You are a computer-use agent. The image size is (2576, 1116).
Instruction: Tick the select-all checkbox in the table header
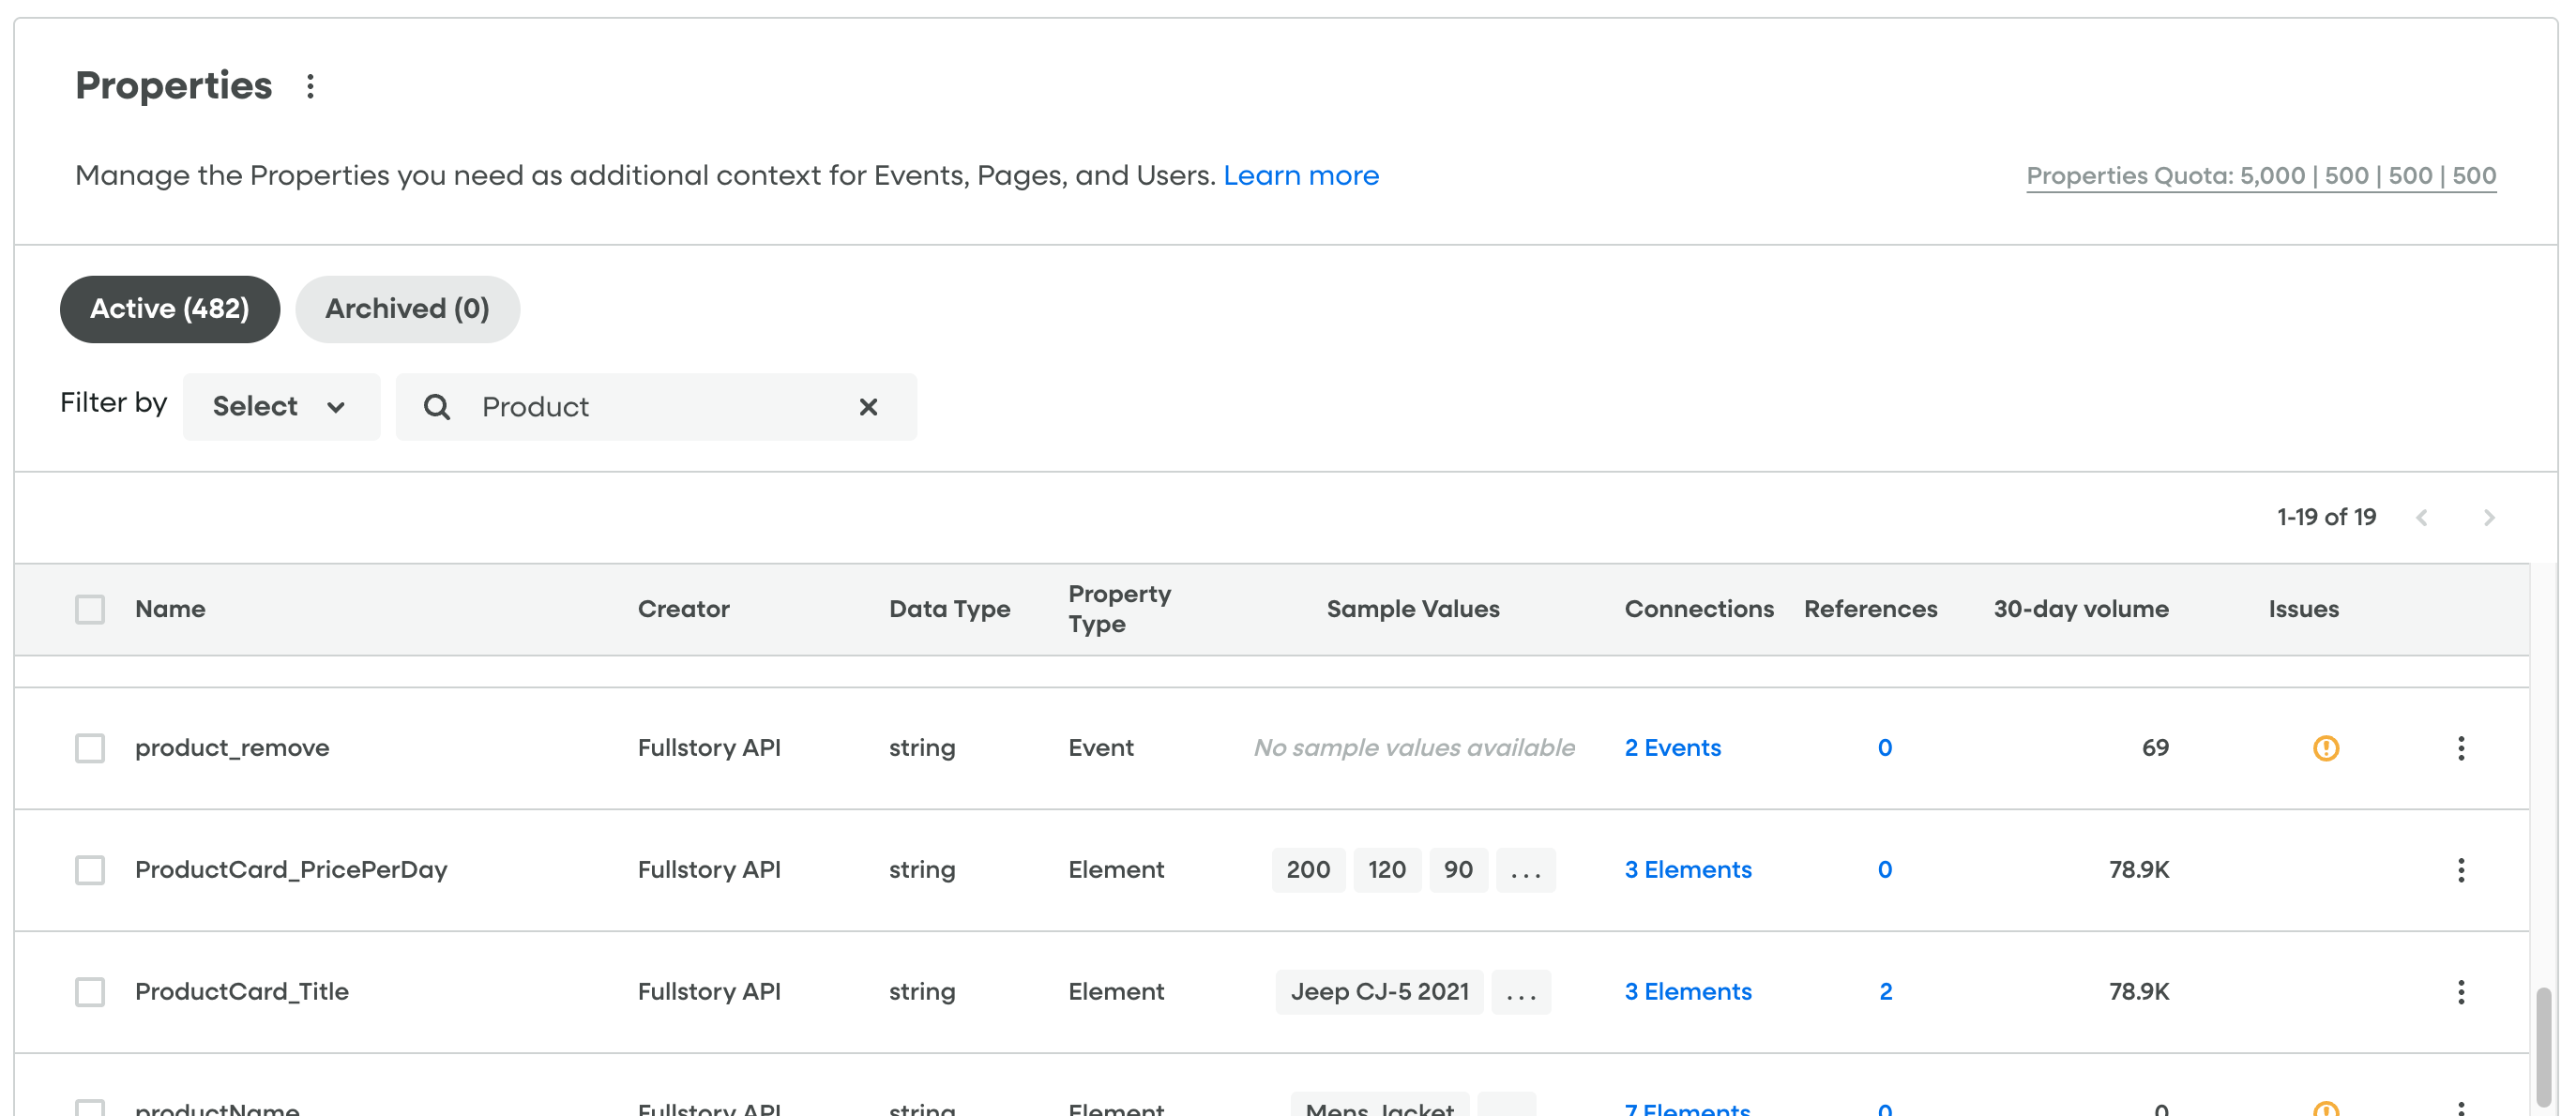click(90, 609)
